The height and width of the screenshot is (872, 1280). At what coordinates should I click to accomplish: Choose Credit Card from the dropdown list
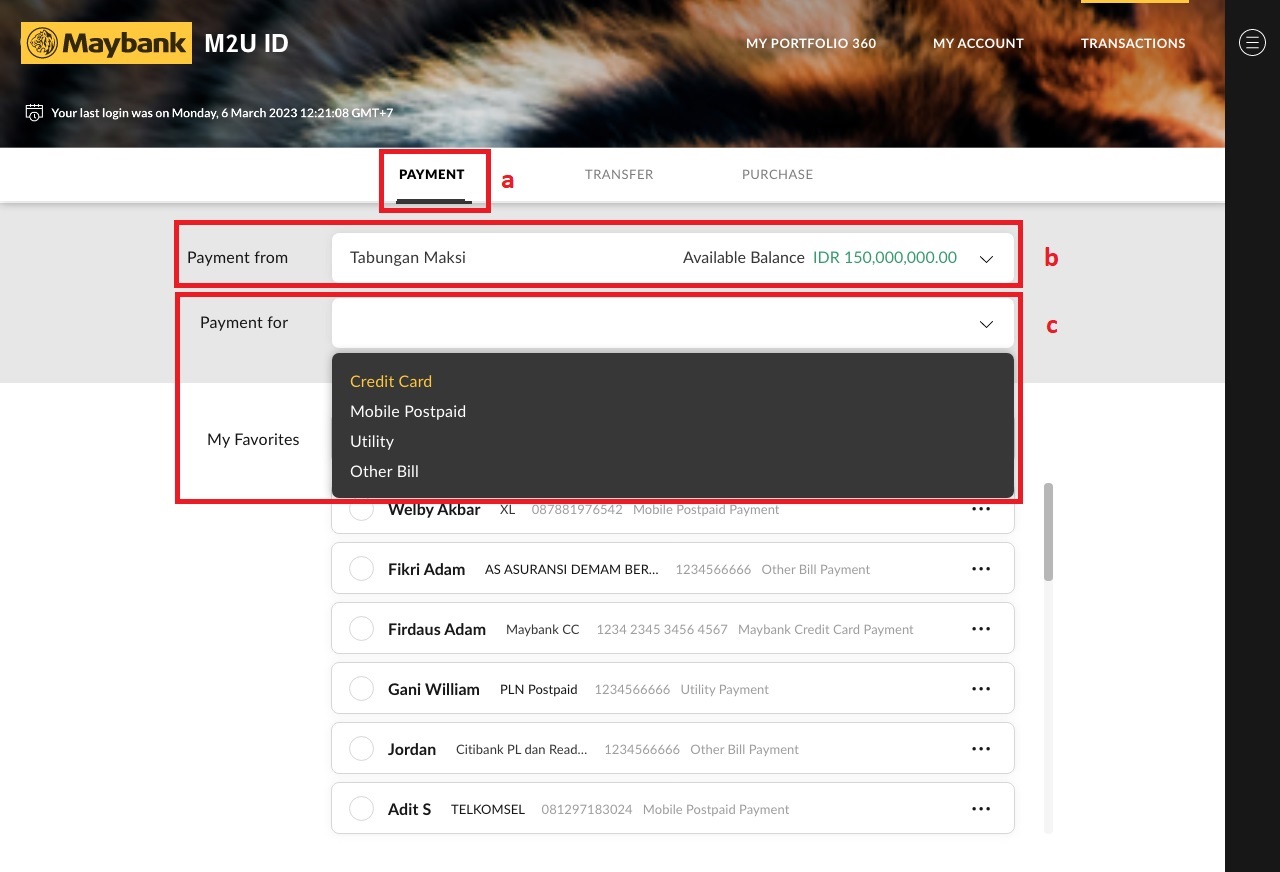pos(391,381)
